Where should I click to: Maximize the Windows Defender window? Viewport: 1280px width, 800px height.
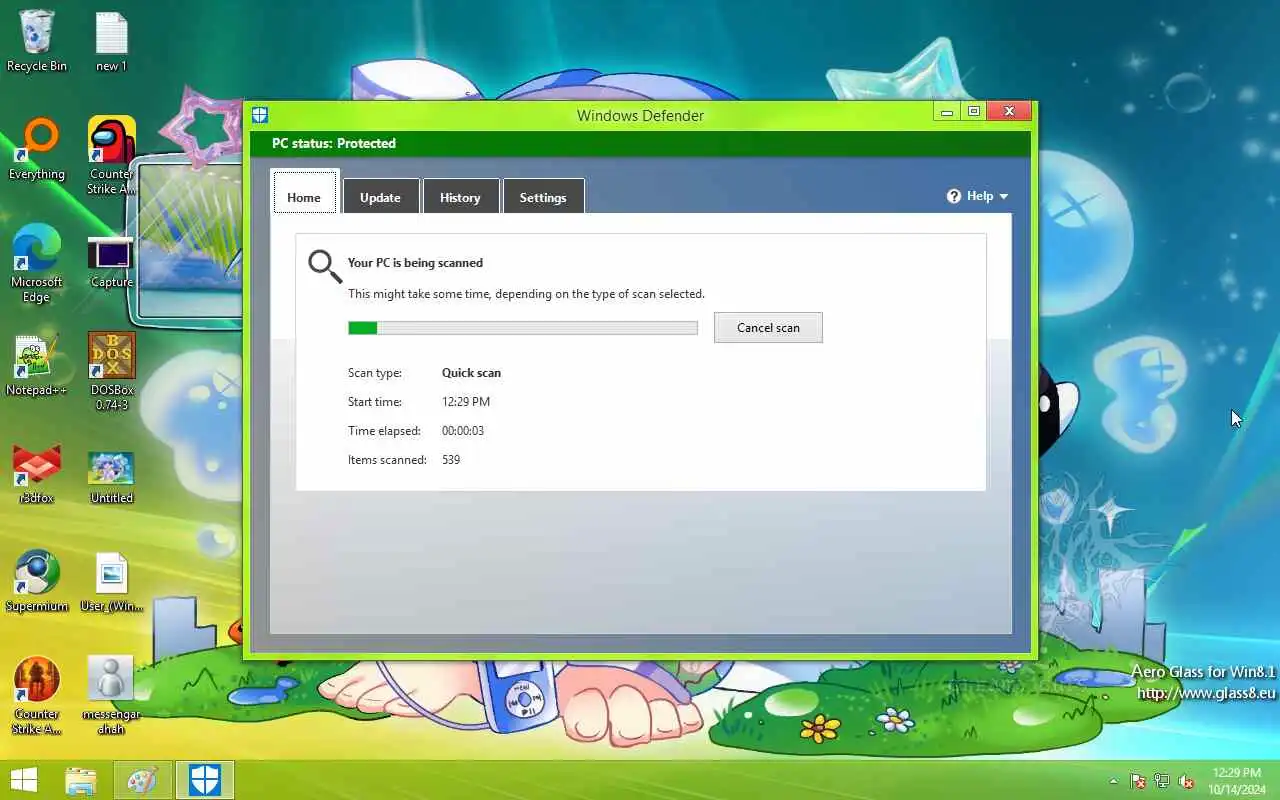973,112
